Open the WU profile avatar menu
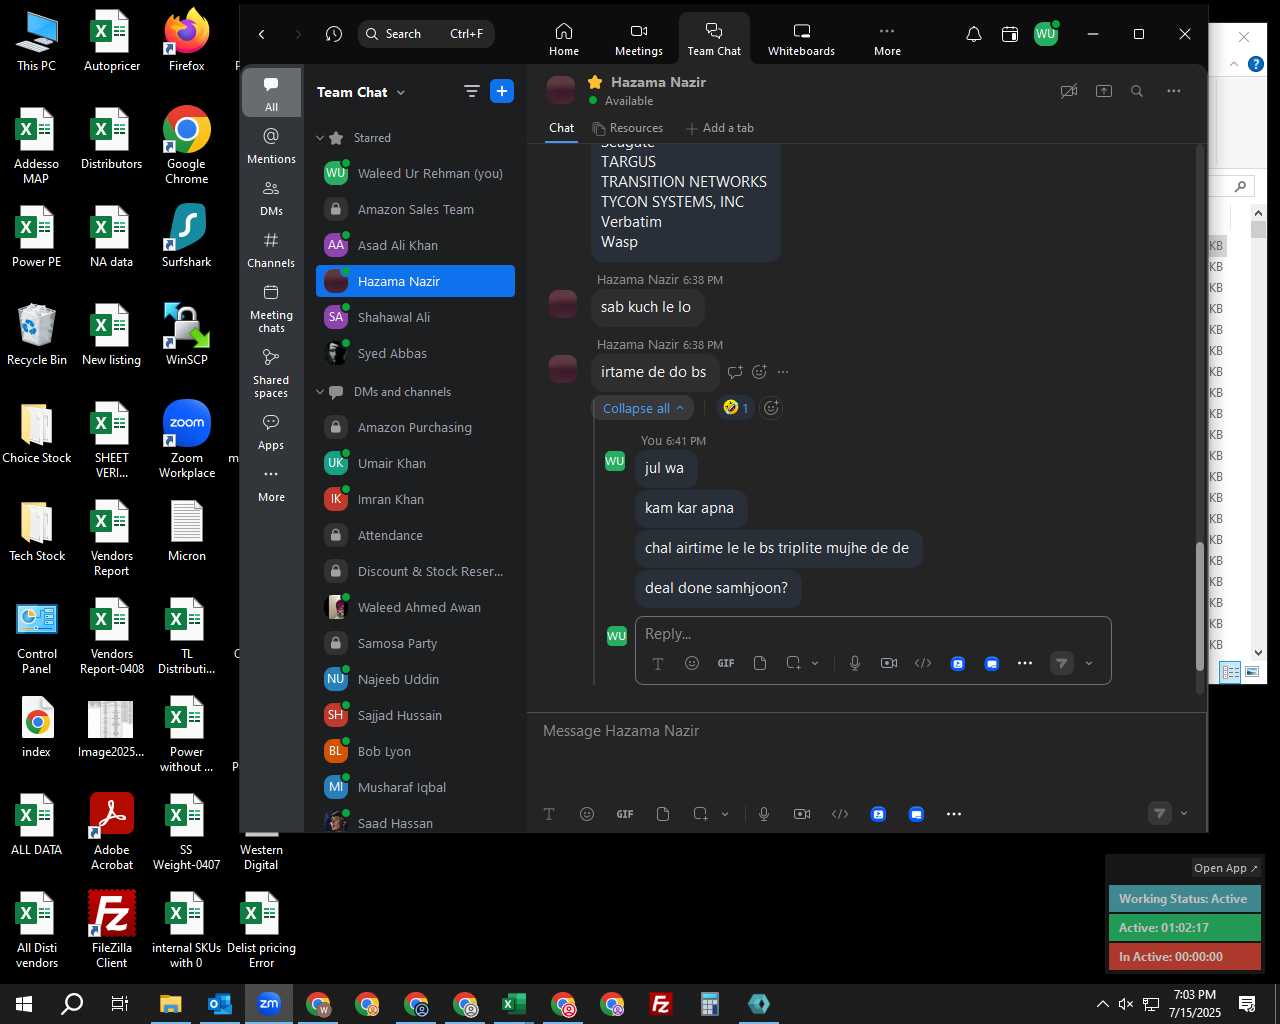This screenshot has height=1024, width=1280. pyautogui.click(x=1046, y=34)
